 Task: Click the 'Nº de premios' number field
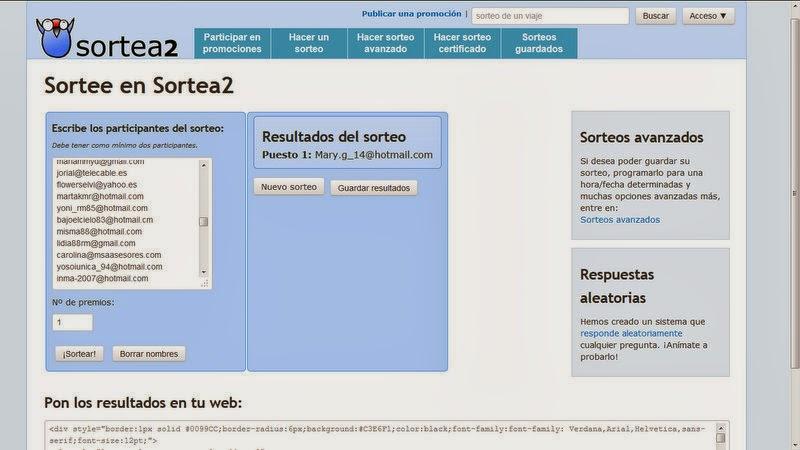(x=72, y=323)
